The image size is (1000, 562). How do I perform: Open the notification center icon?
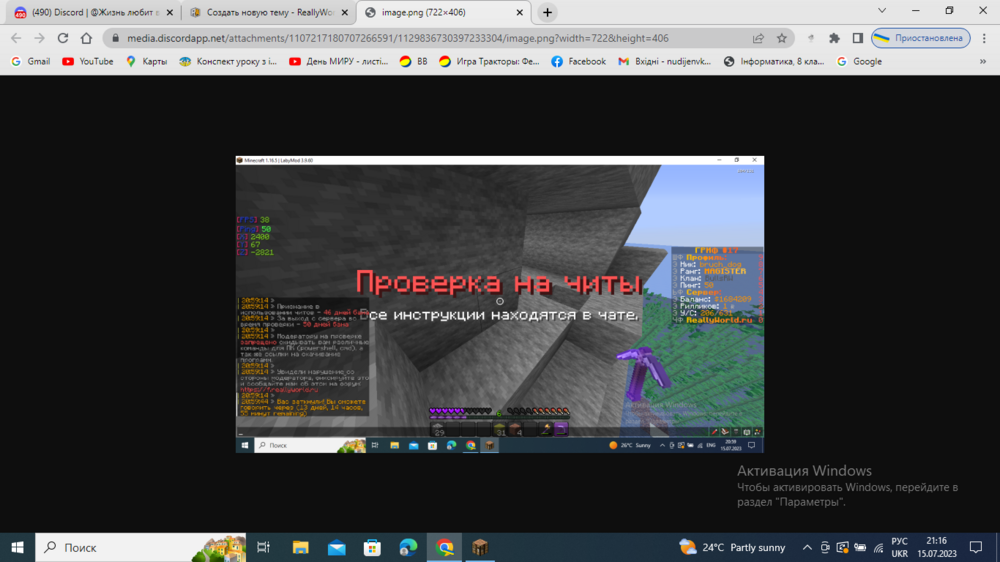pos(976,547)
